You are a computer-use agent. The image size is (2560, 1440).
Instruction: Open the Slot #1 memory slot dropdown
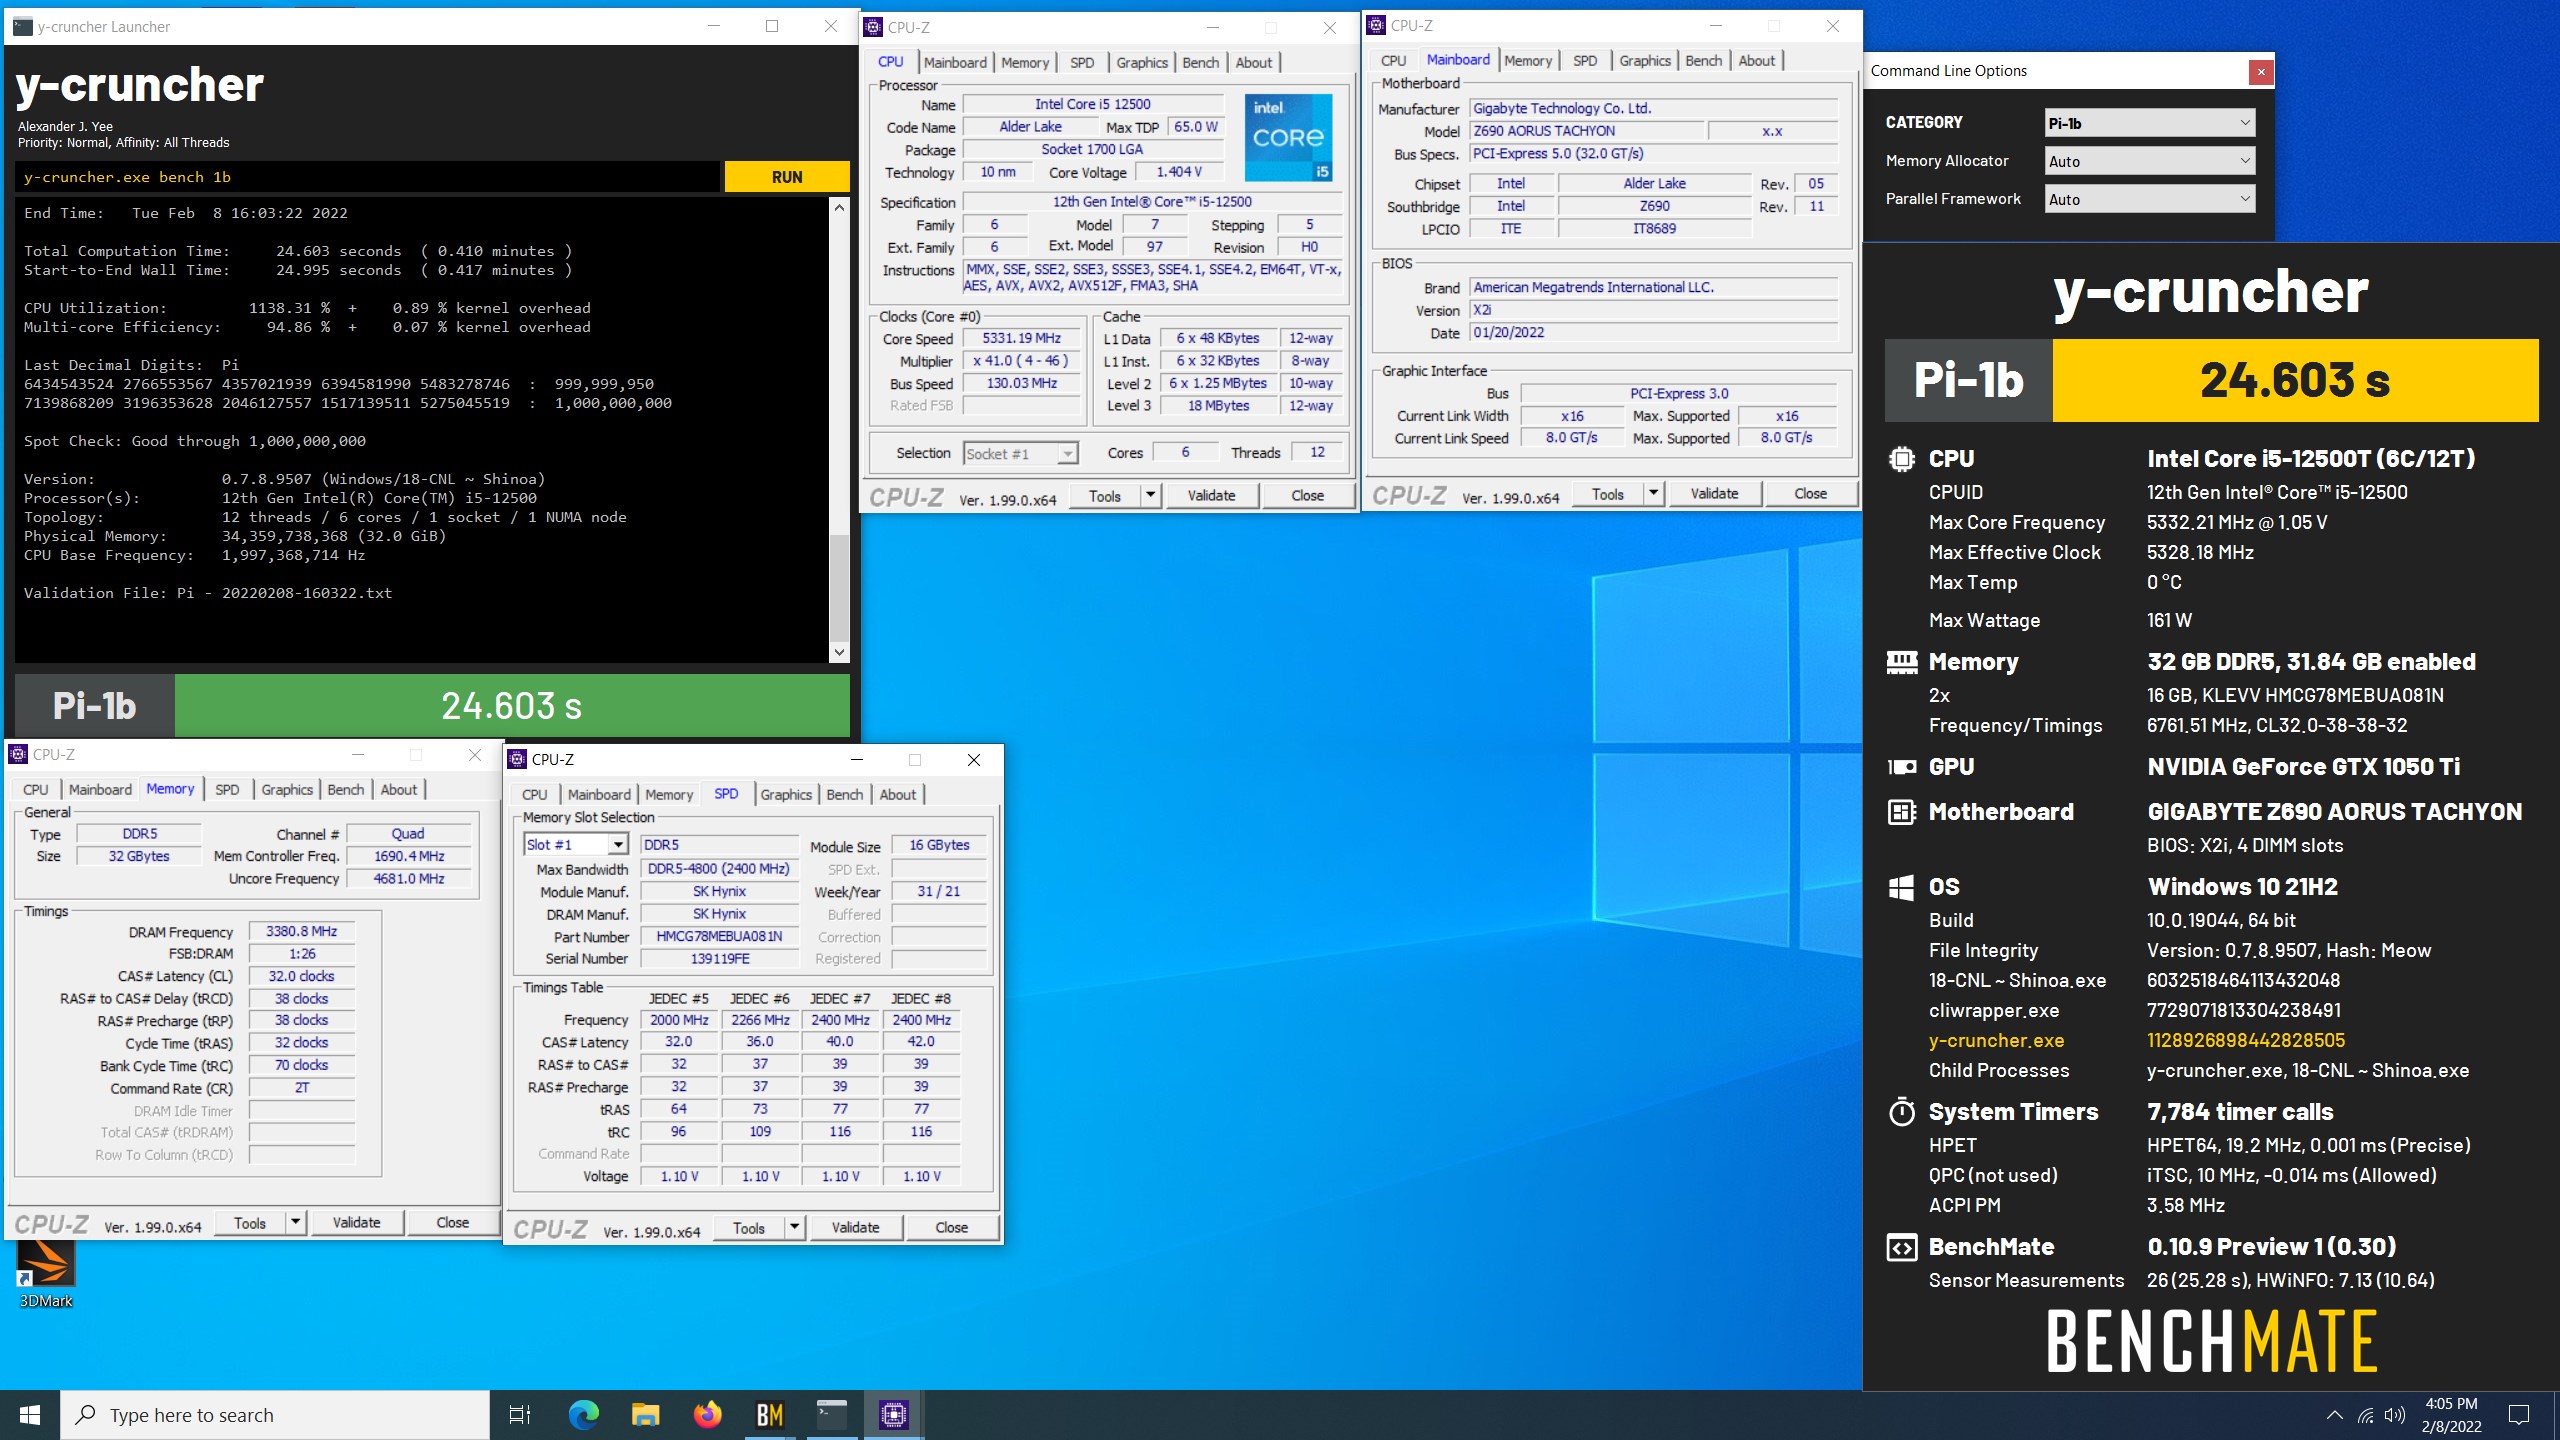point(576,845)
